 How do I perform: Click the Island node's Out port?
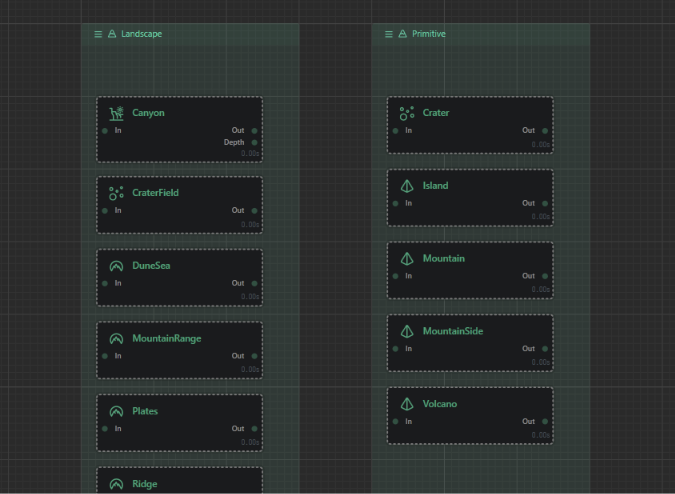(x=545, y=204)
